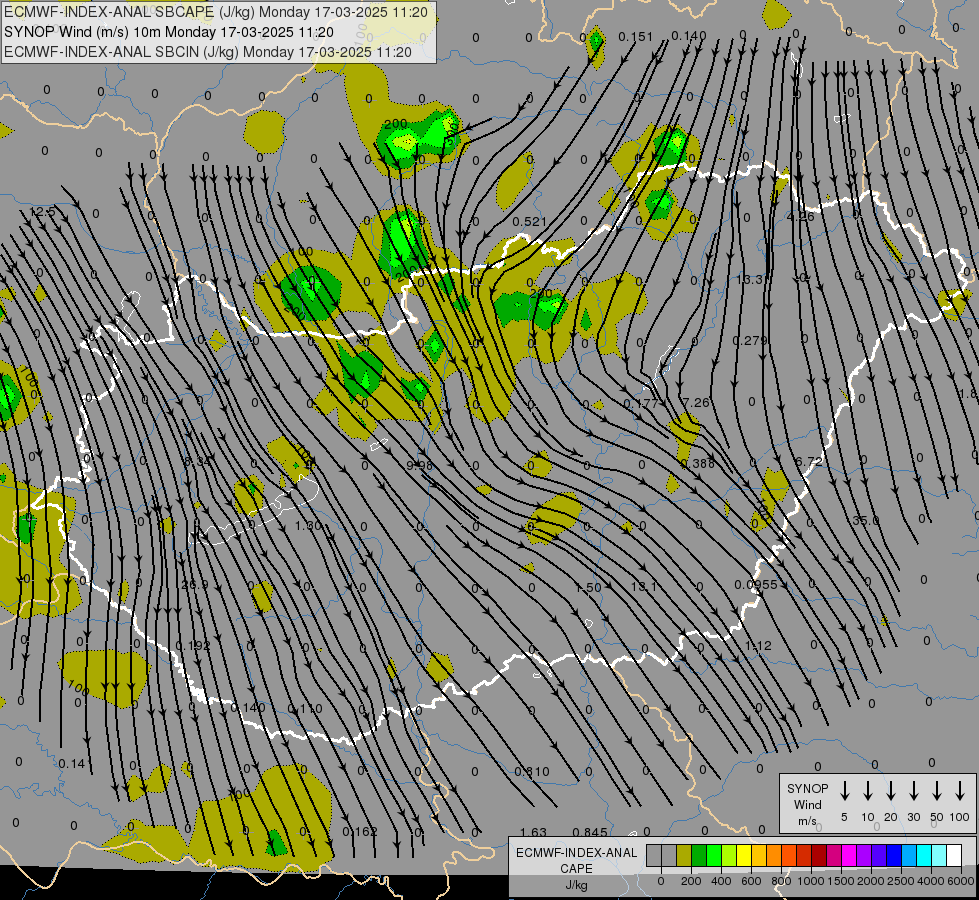Click the map value 6.34
Screen dimensions: 979x900
197,462
